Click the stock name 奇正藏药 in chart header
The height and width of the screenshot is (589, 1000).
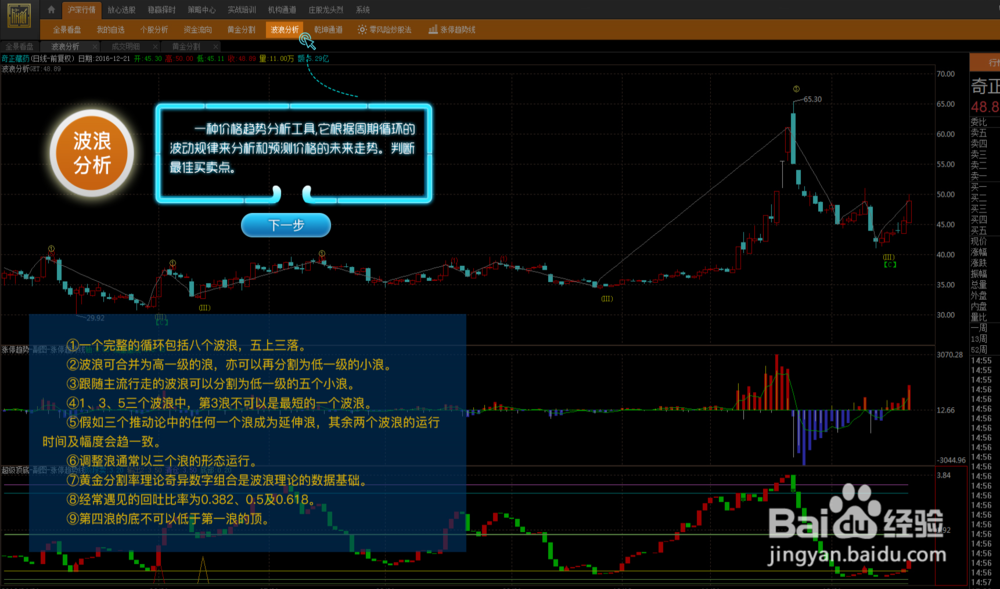click(15, 59)
